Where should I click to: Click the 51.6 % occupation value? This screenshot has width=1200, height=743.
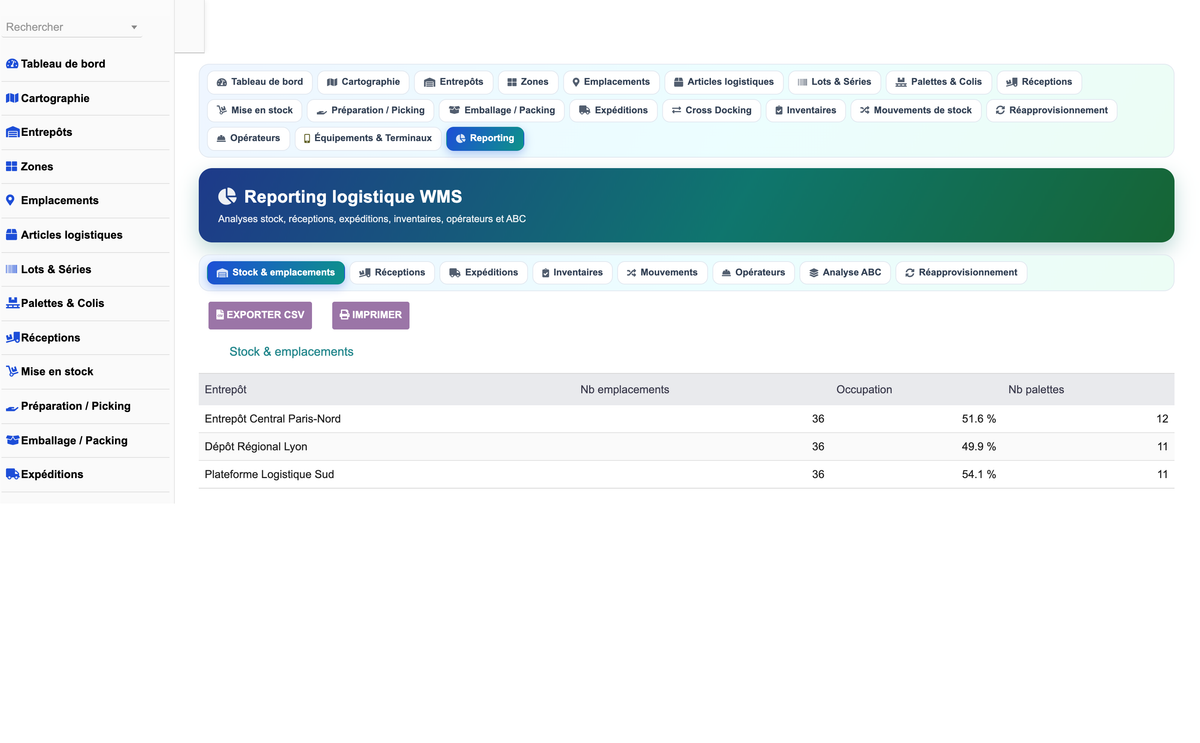[x=979, y=419]
